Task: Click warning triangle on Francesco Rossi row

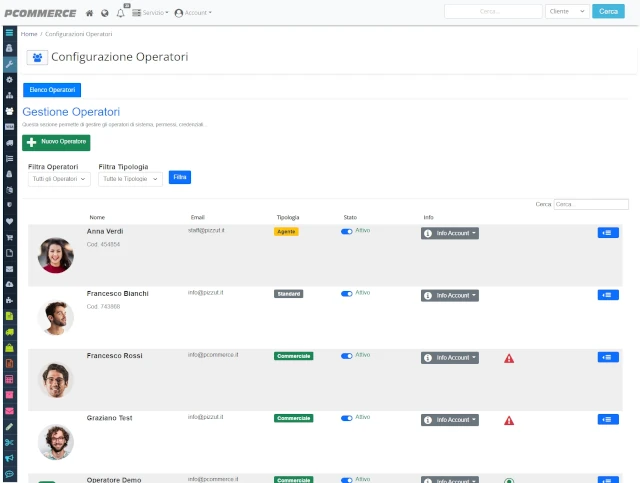Action: point(509,358)
